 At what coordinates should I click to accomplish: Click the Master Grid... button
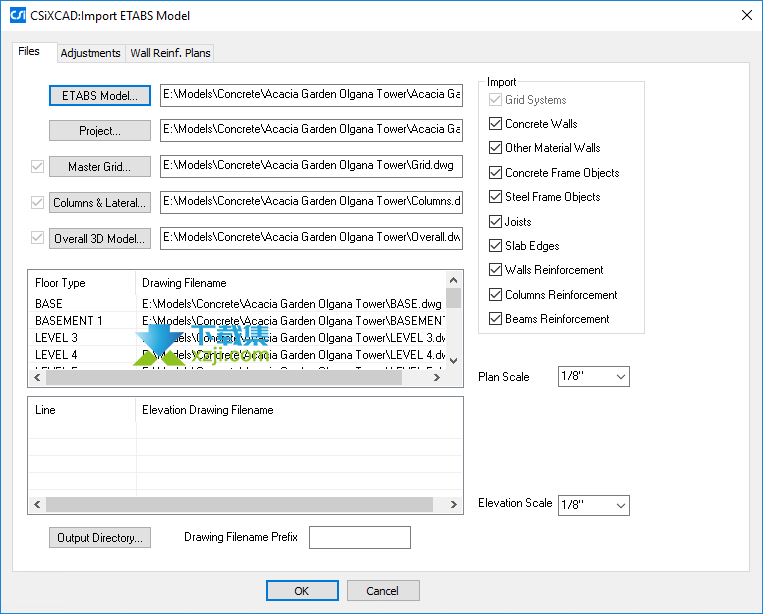tap(100, 167)
